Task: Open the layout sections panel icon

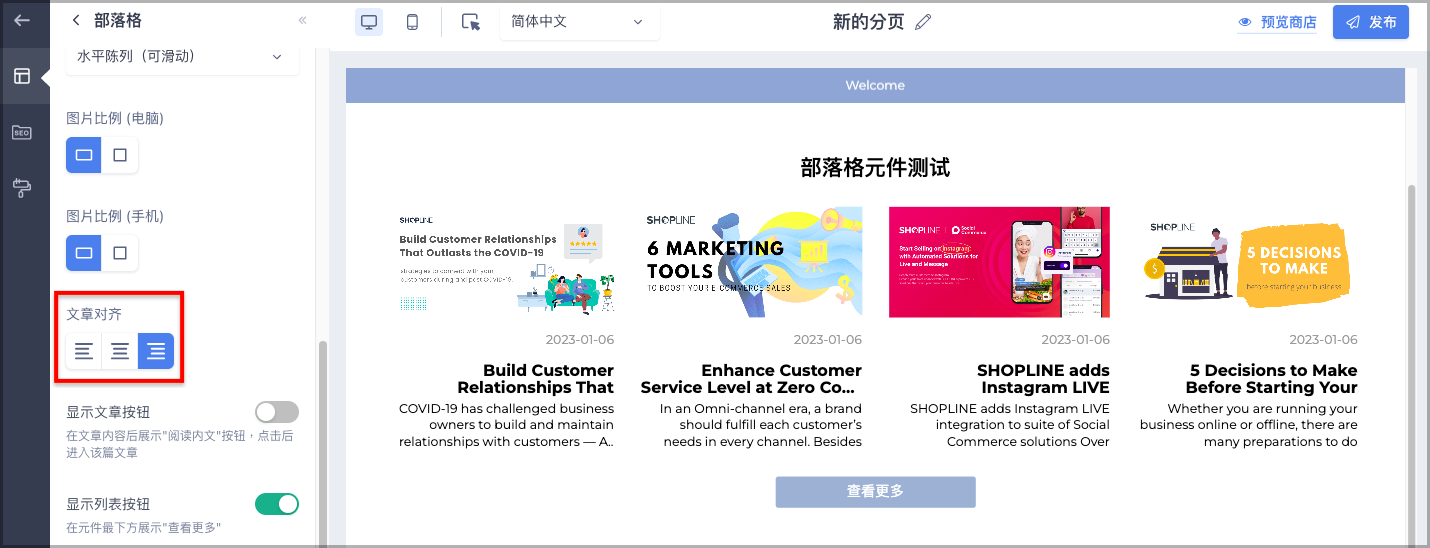Action: click(x=22, y=76)
